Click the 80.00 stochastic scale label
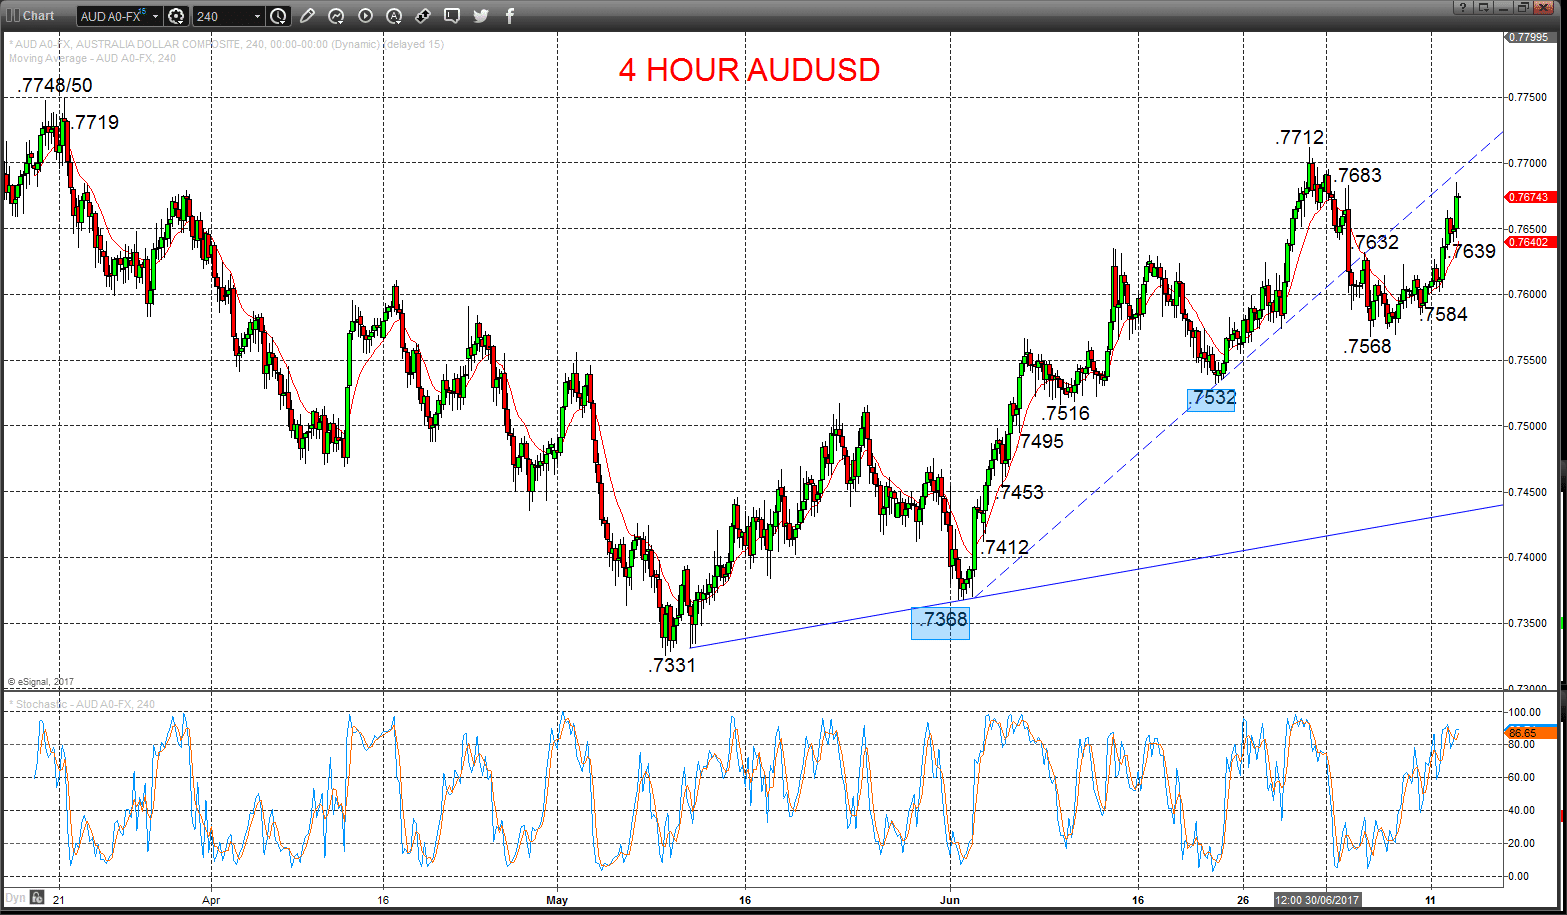Screen dimensions: 1567x915 [x=1523, y=745]
